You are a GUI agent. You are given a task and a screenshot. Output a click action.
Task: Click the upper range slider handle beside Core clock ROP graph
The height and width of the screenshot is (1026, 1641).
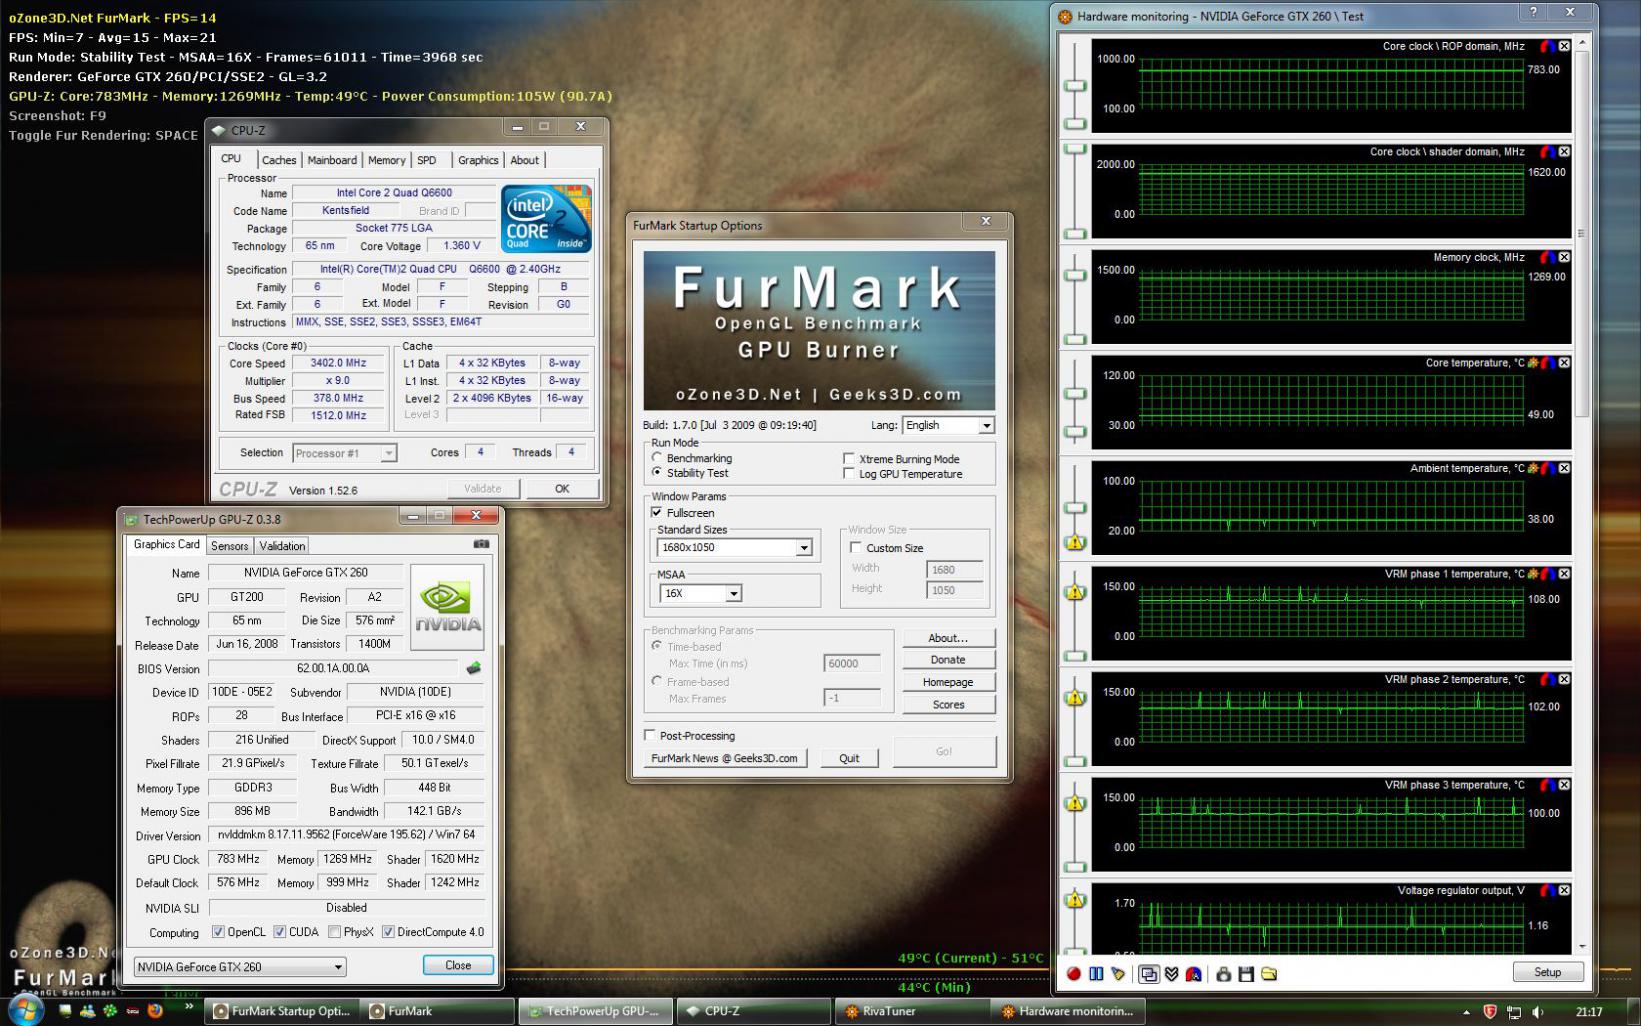point(1075,85)
